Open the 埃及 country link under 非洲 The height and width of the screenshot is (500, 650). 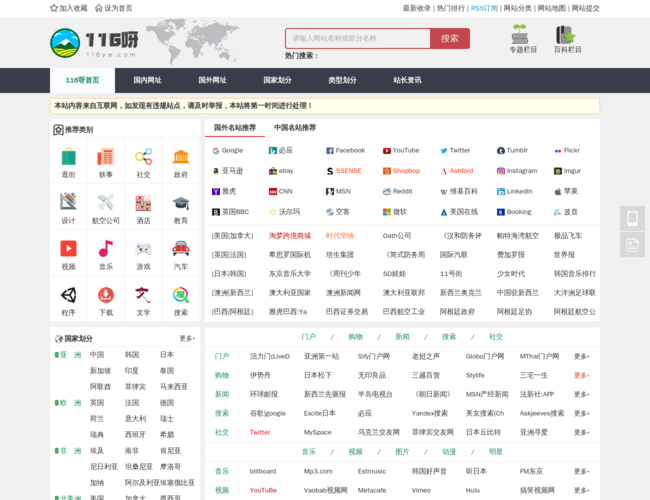point(97,451)
